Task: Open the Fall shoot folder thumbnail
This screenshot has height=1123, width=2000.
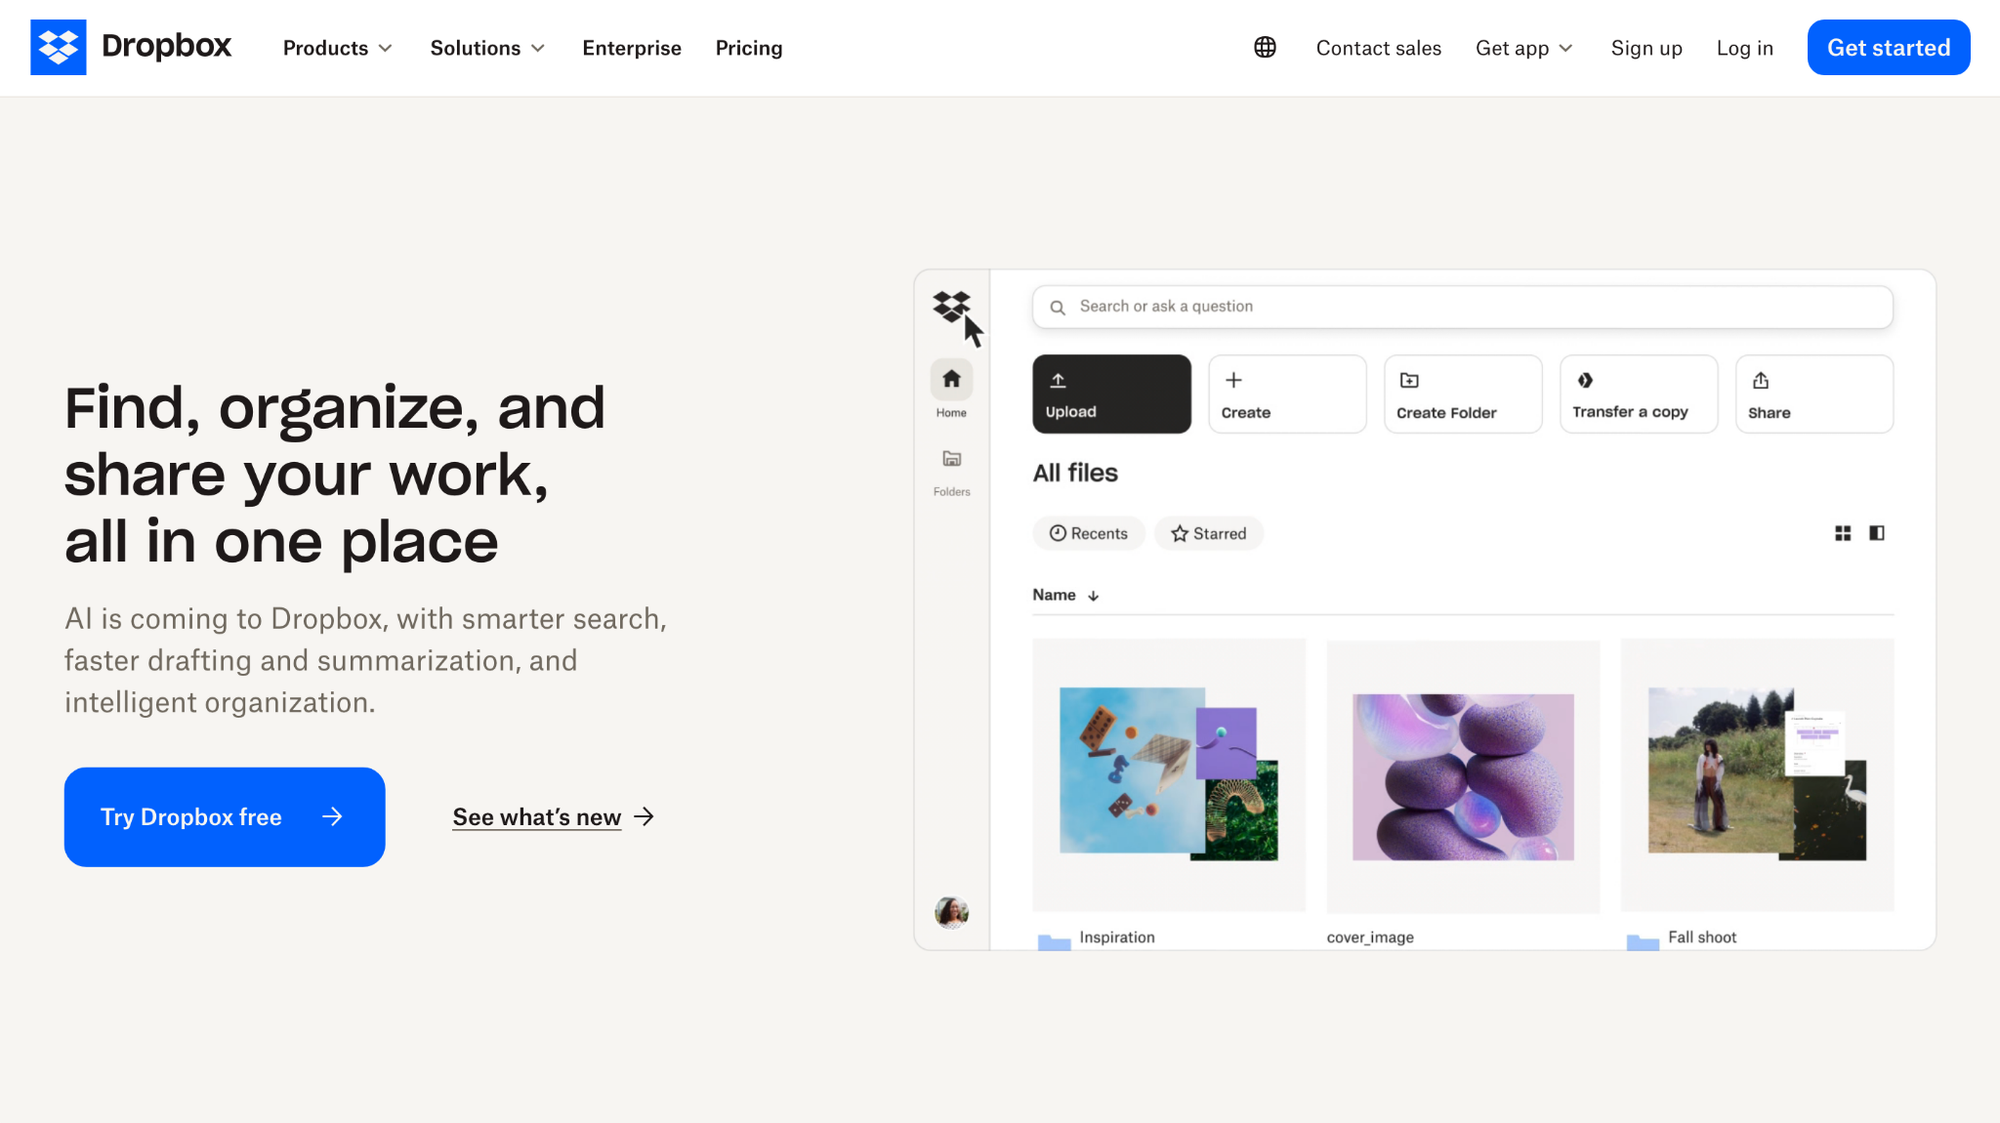Action: pyautogui.click(x=1757, y=775)
